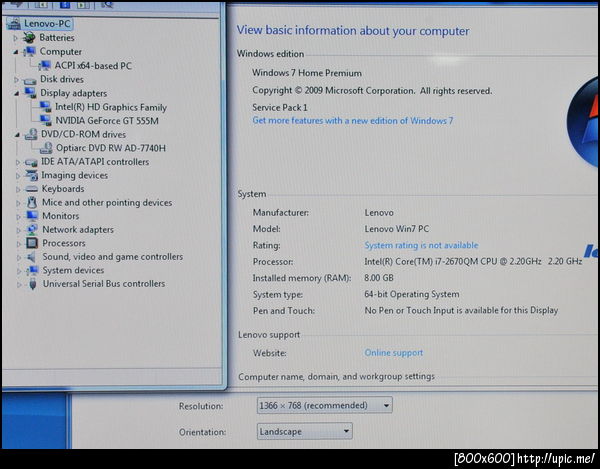Click the Sound, video and game controllers icon
600x469 pixels.
32,257
